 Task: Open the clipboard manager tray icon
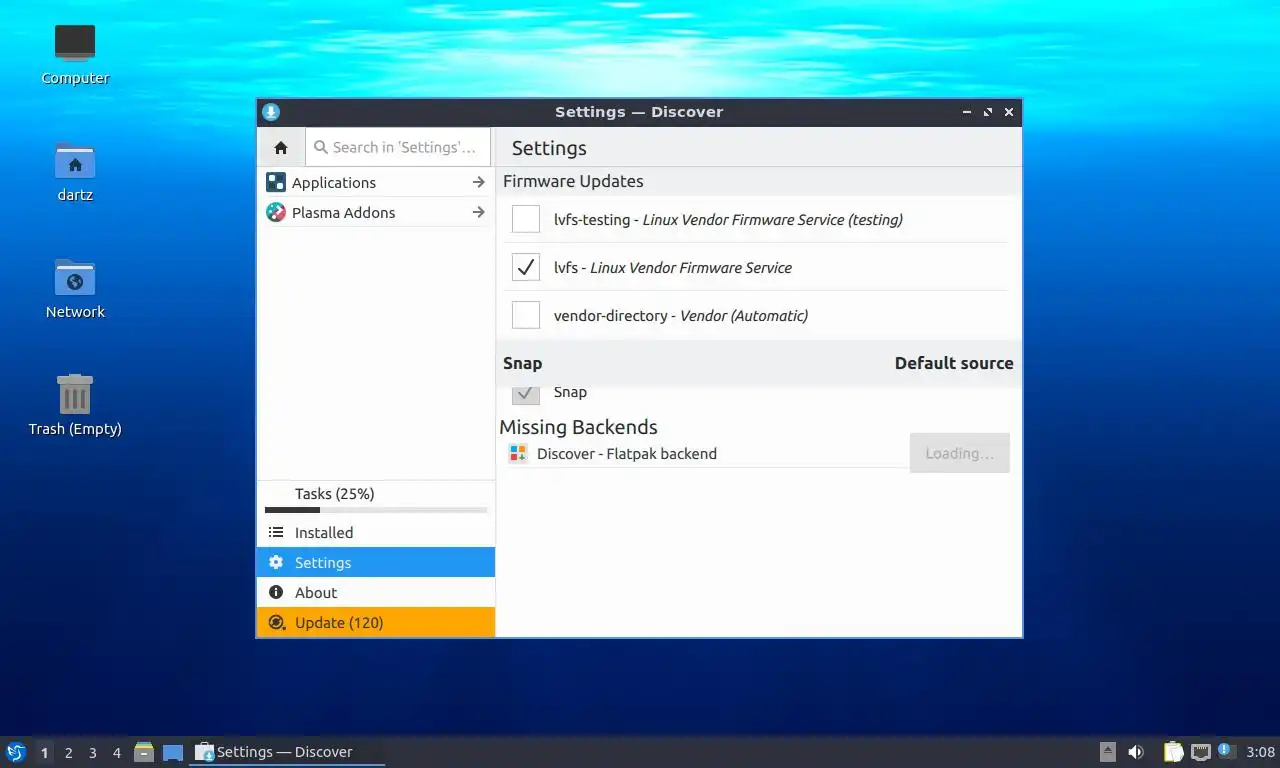pyautogui.click(x=1174, y=752)
